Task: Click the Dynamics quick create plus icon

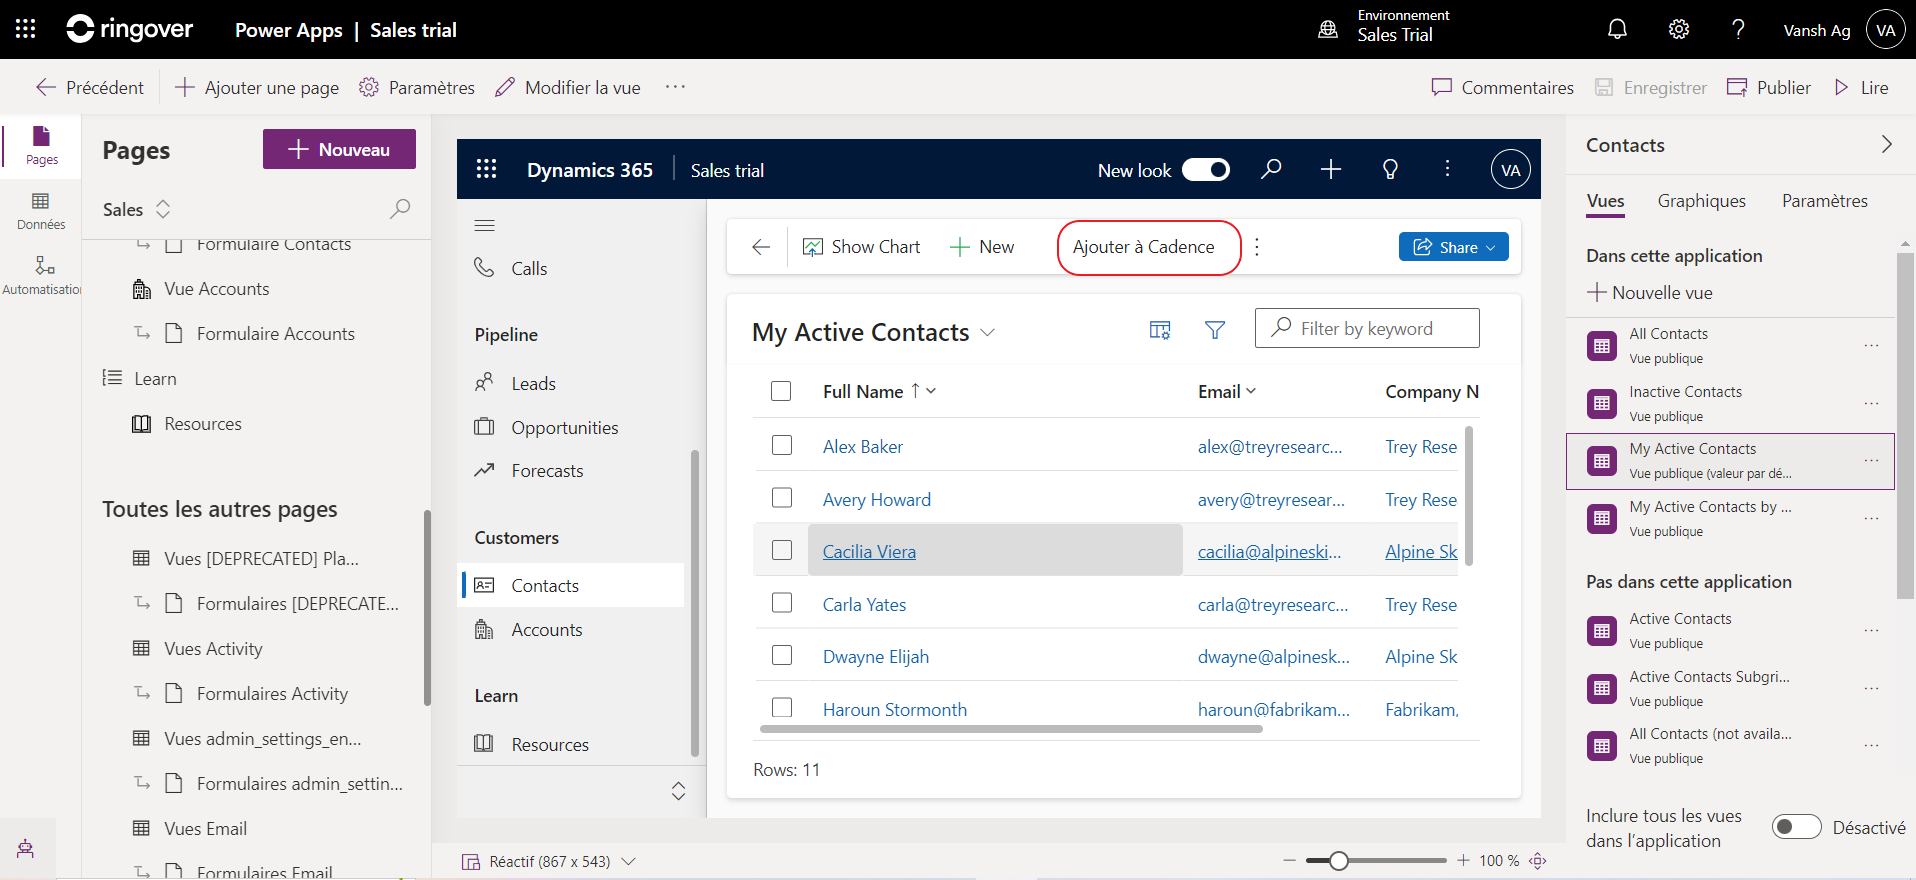Action: 1330,169
